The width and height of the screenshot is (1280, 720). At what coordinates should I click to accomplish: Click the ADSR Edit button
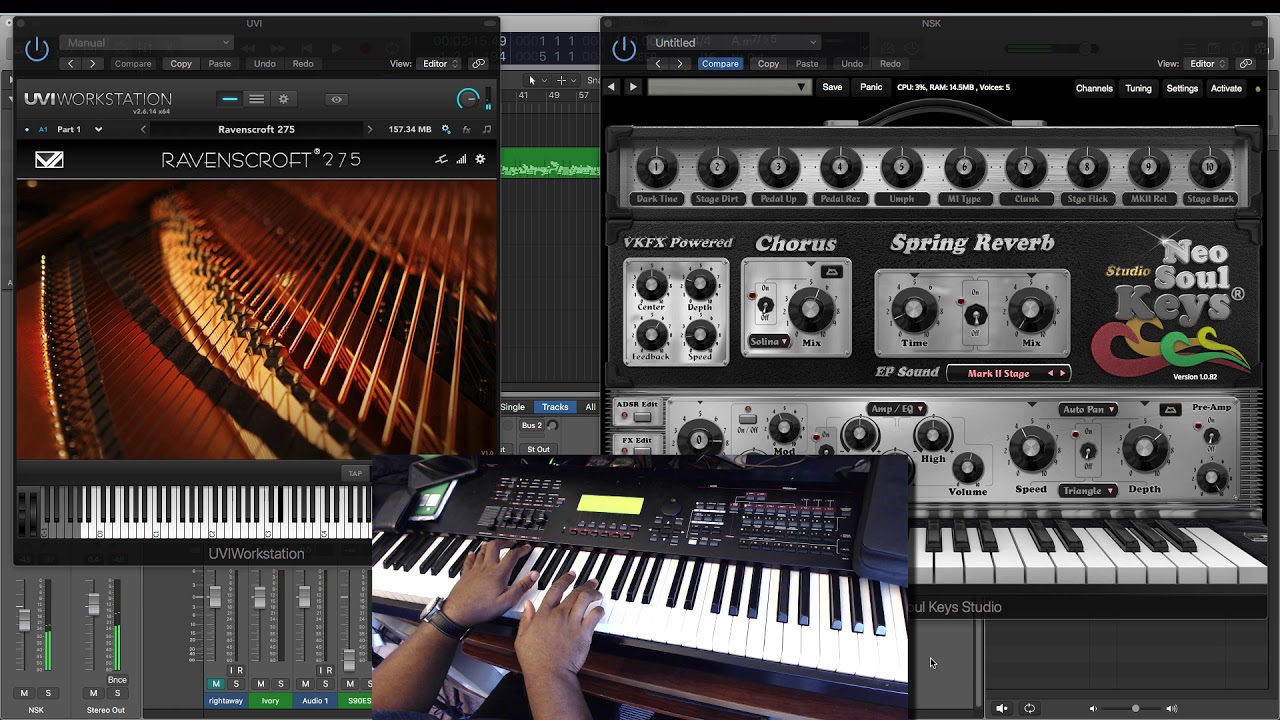(x=637, y=411)
